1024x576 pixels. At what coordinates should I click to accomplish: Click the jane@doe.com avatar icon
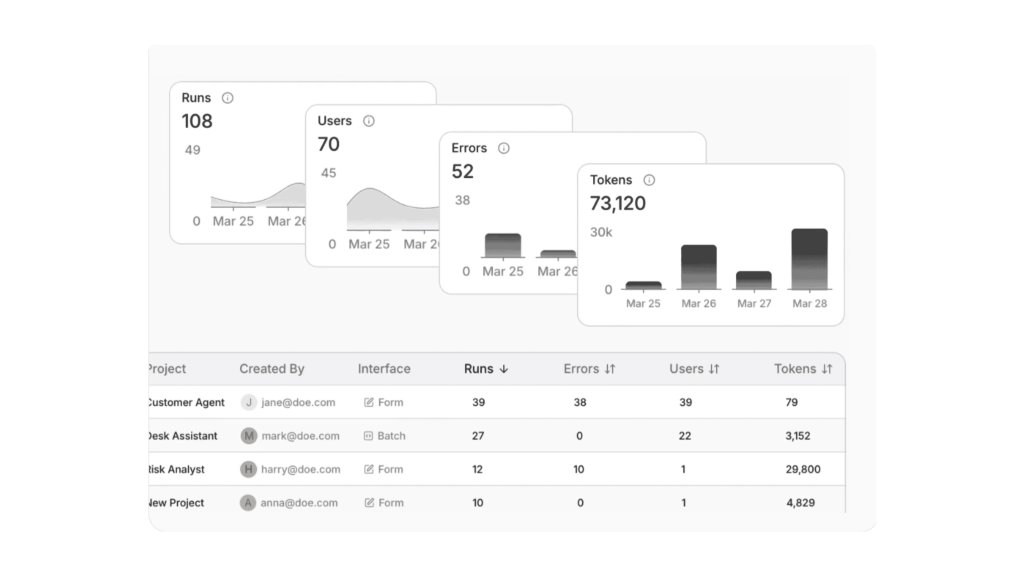click(249, 402)
